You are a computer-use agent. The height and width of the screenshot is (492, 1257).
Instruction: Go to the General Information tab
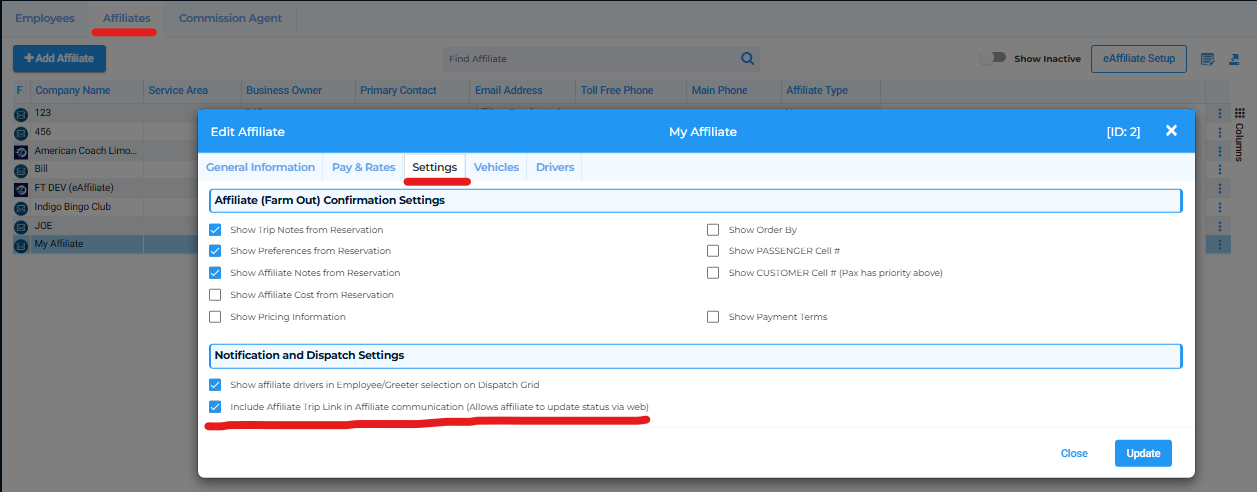(261, 167)
